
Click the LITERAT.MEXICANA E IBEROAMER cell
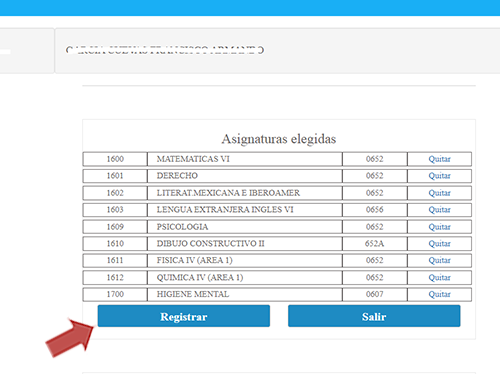pos(245,193)
